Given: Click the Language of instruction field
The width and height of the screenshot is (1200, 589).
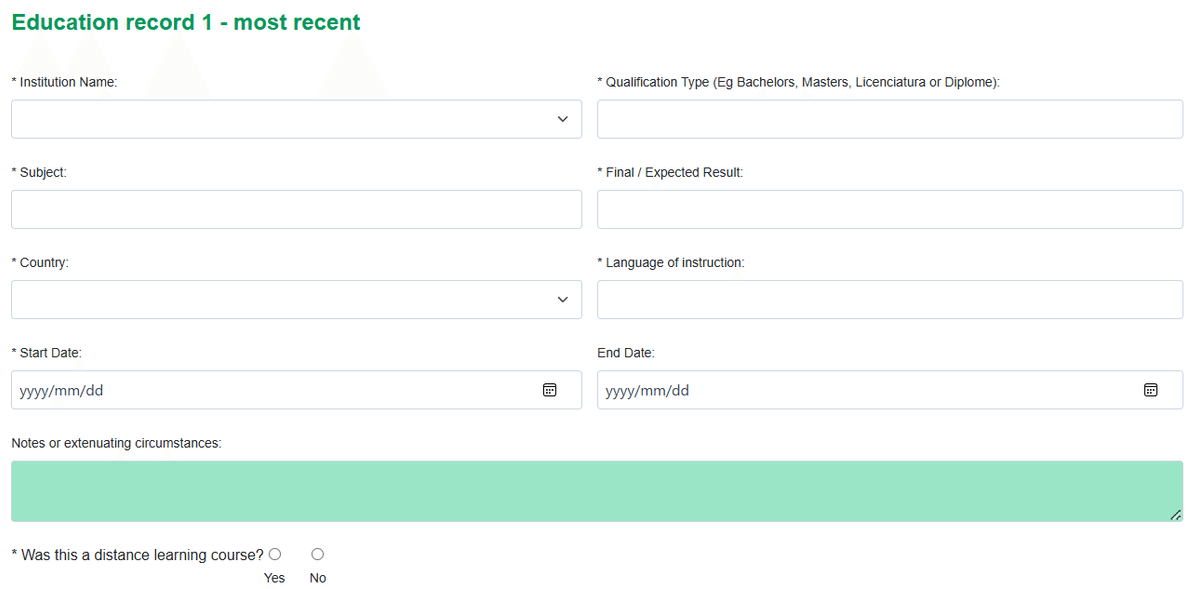Looking at the screenshot, I should click(x=889, y=300).
